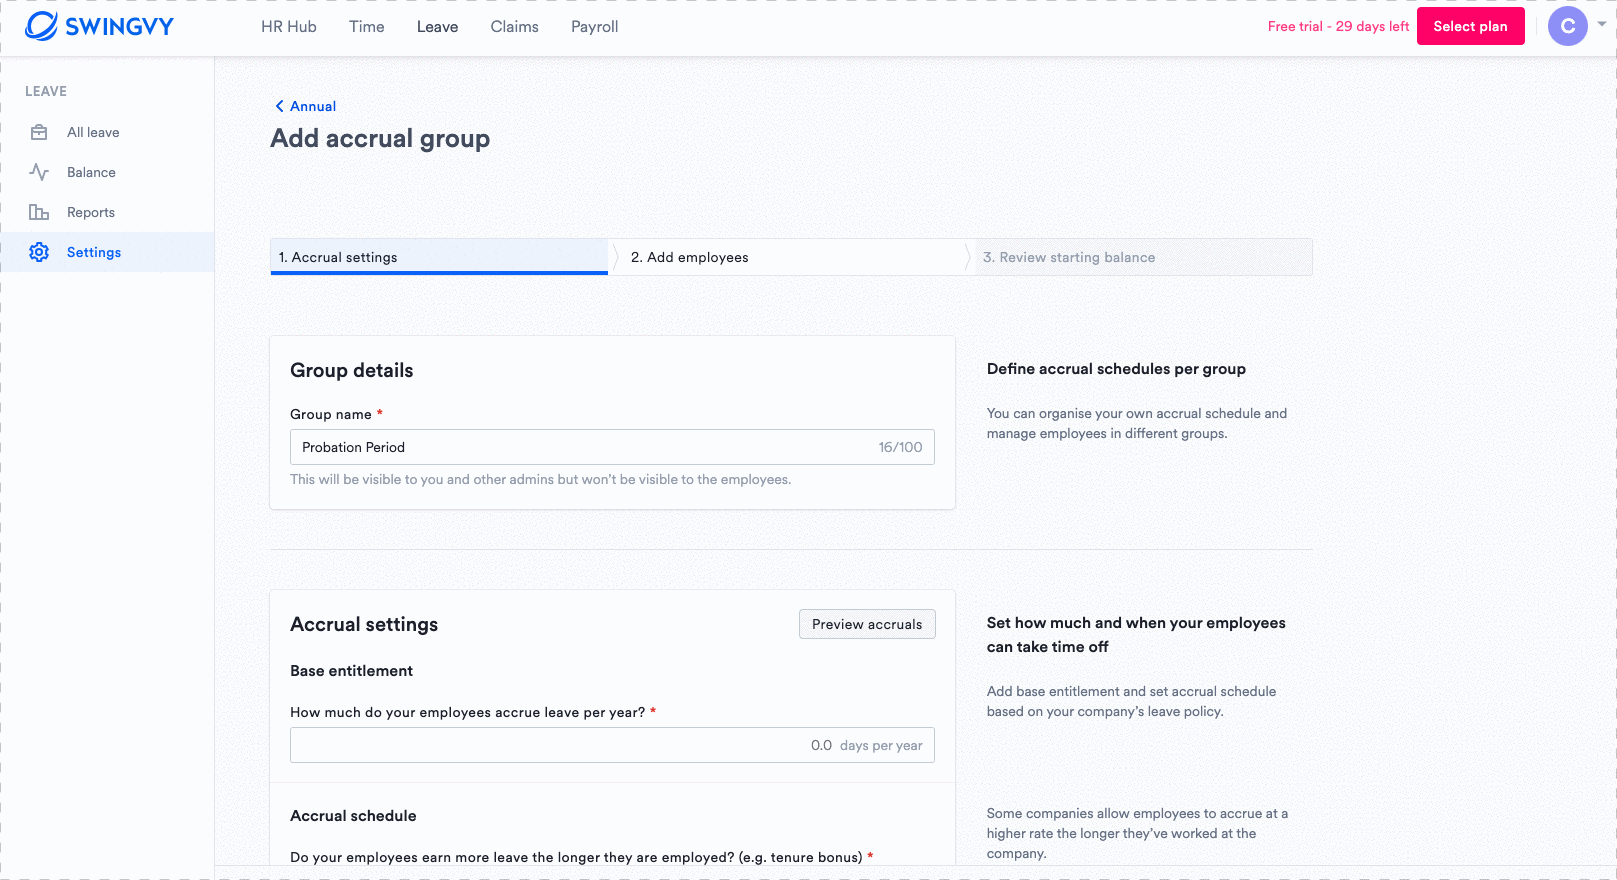Go back to Annual leave

pos(313,106)
